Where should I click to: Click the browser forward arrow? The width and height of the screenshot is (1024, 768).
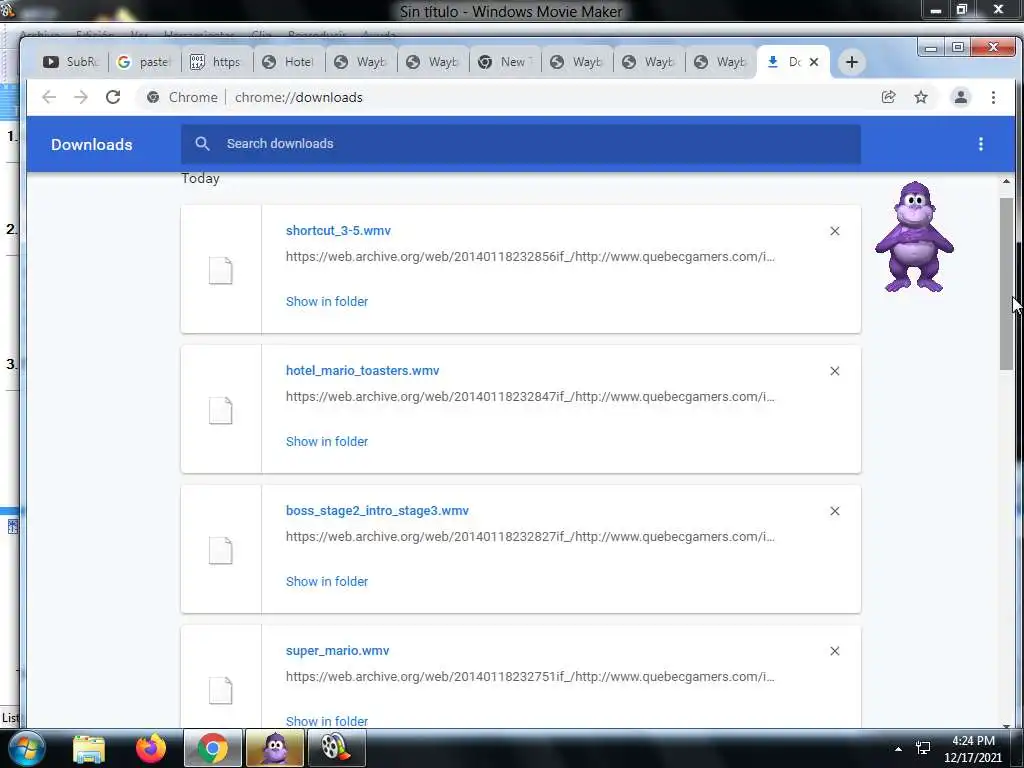pyautogui.click(x=80, y=97)
